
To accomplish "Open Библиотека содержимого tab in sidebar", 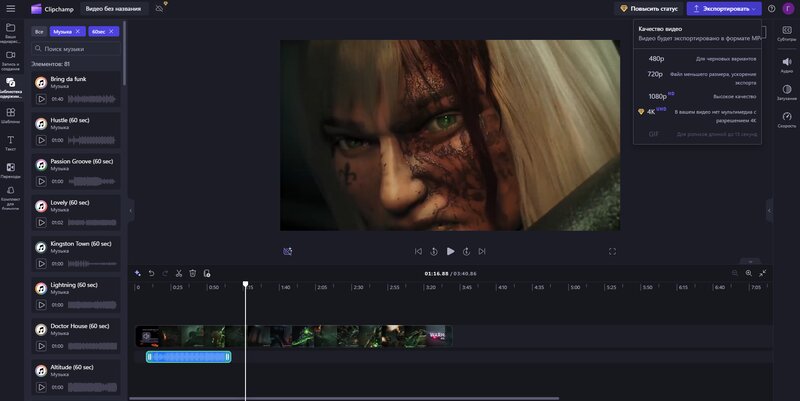I will [x=10, y=87].
